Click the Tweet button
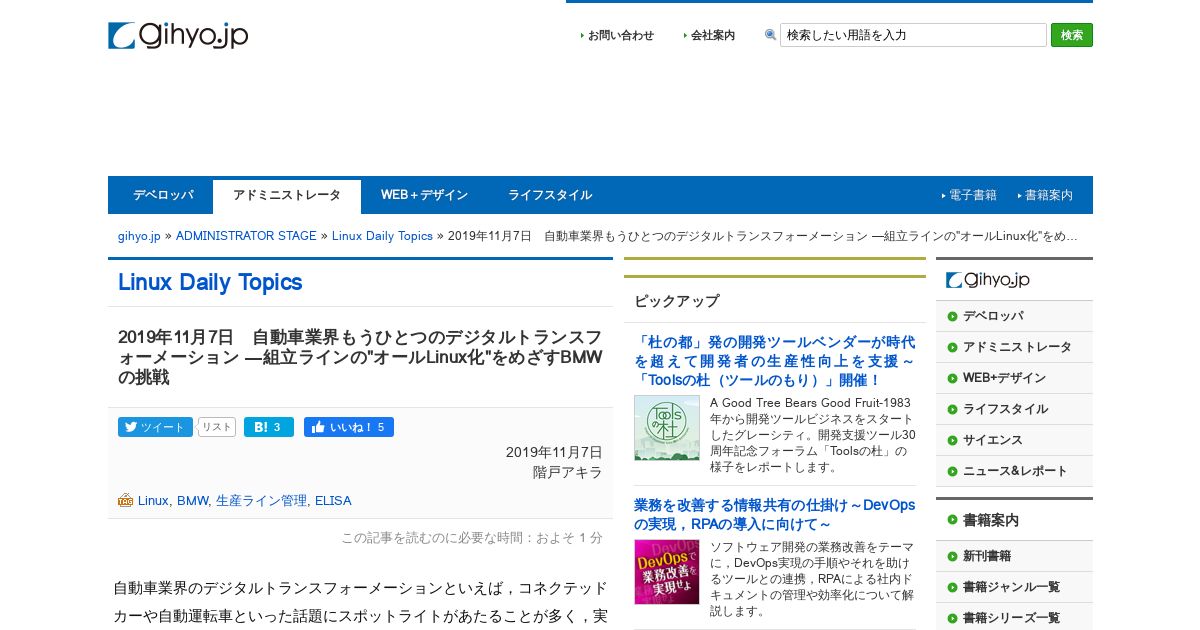This screenshot has width=1200, height=630. (x=155, y=427)
